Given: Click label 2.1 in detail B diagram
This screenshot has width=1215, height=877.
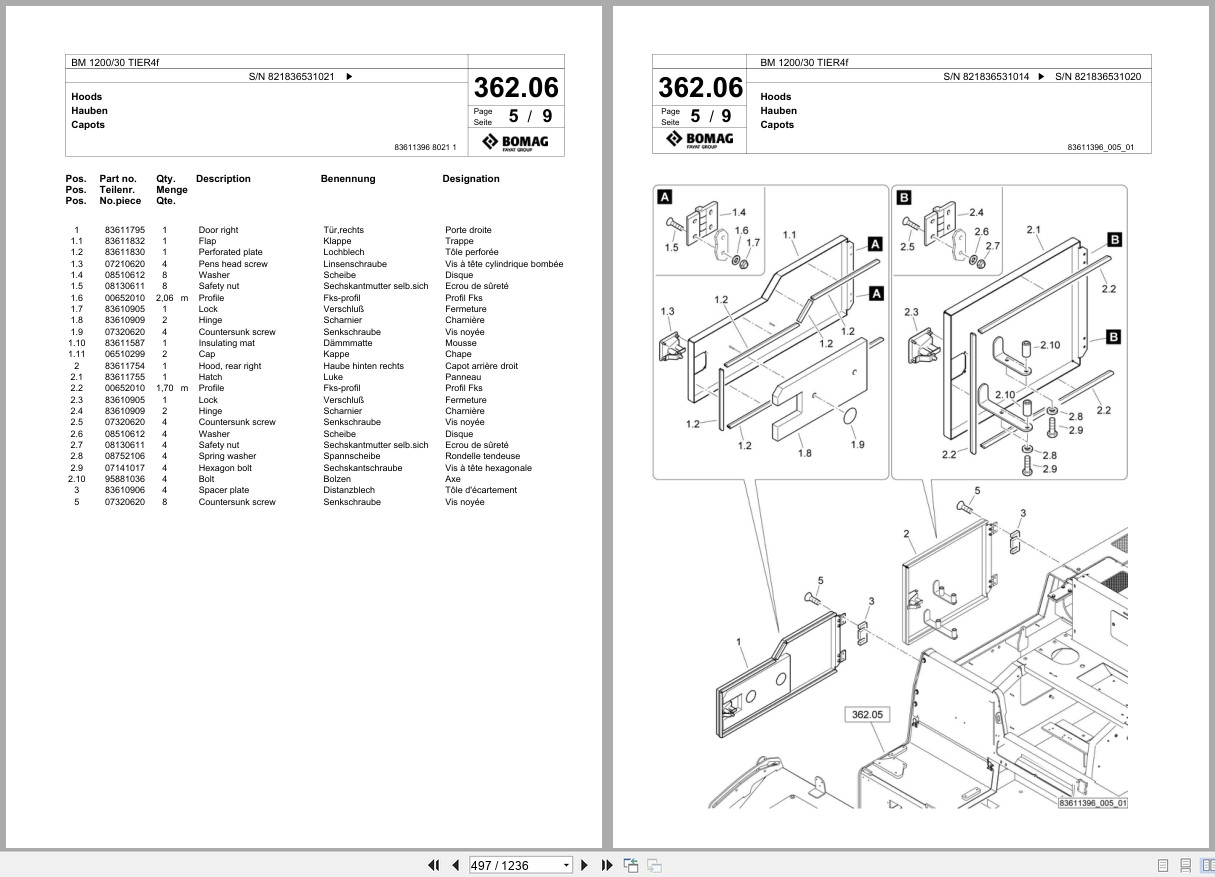Looking at the screenshot, I should 1034,230.
